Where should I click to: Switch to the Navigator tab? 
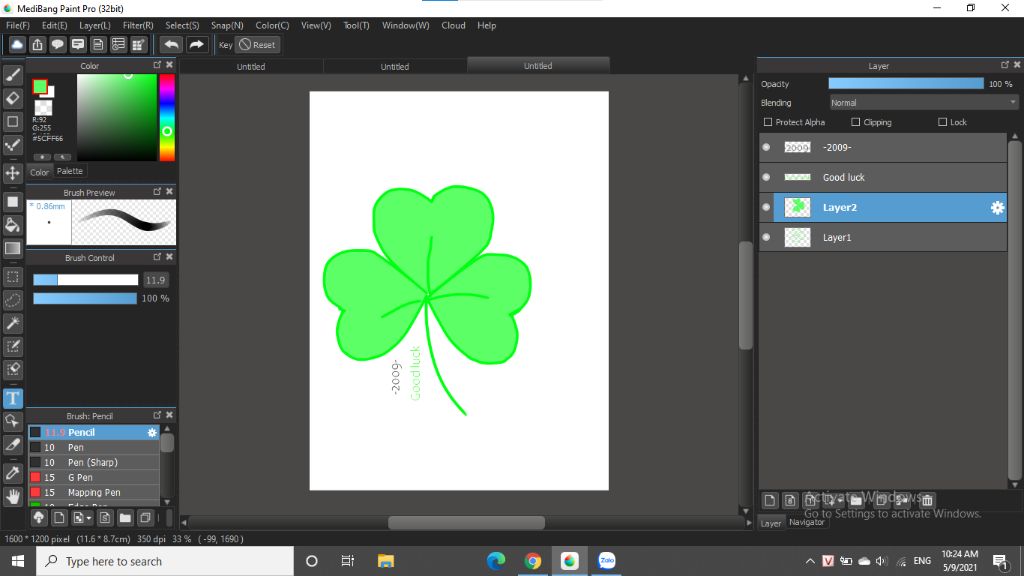point(806,522)
